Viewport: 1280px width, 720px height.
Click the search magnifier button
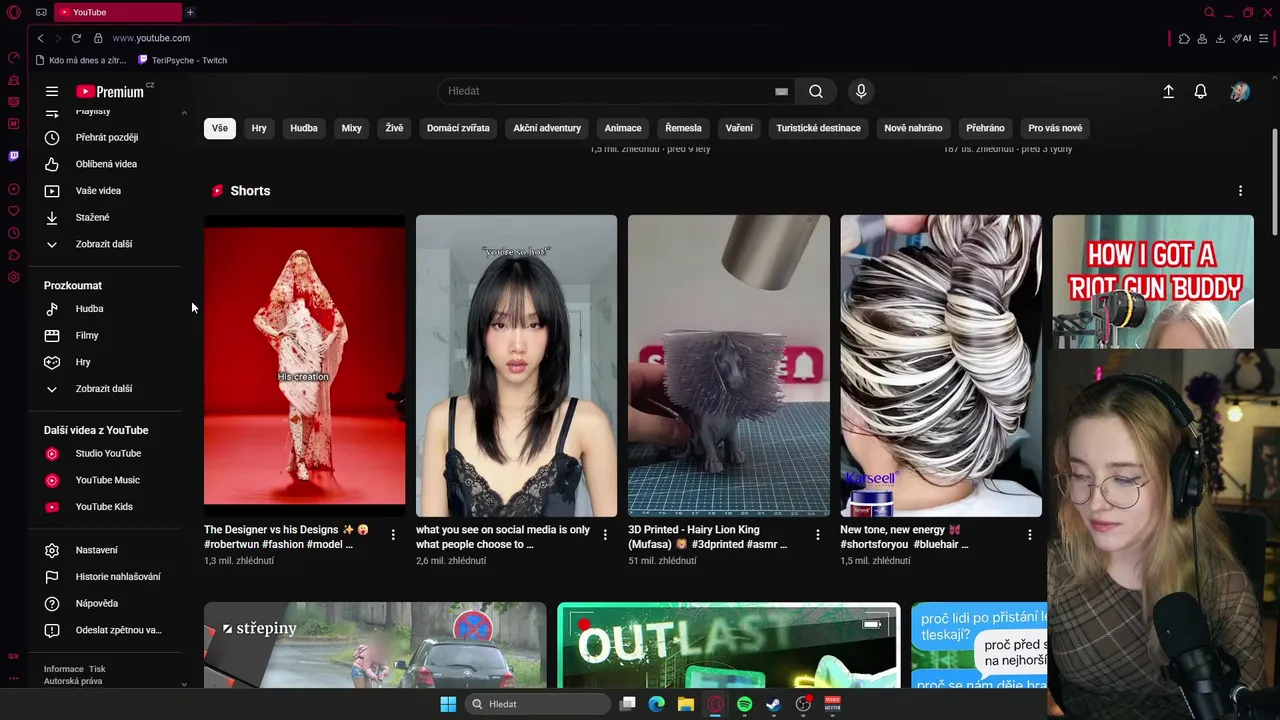(x=816, y=91)
